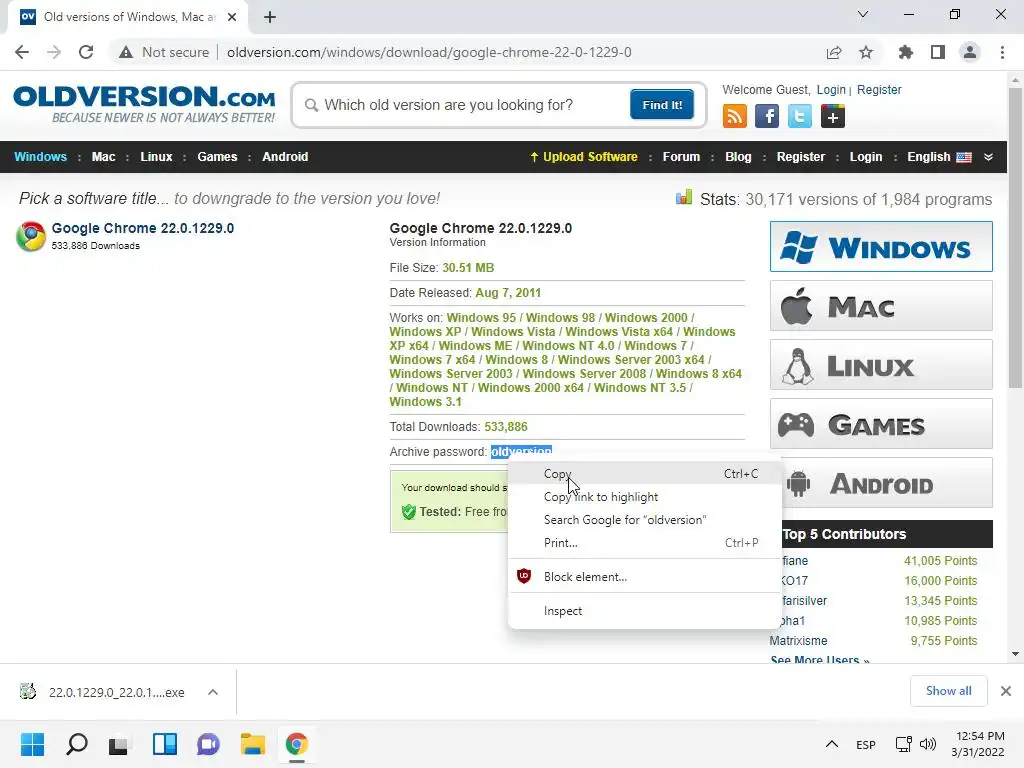Click Upload Software in the navigation bar
The height and width of the screenshot is (768, 1024).
(583, 157)
